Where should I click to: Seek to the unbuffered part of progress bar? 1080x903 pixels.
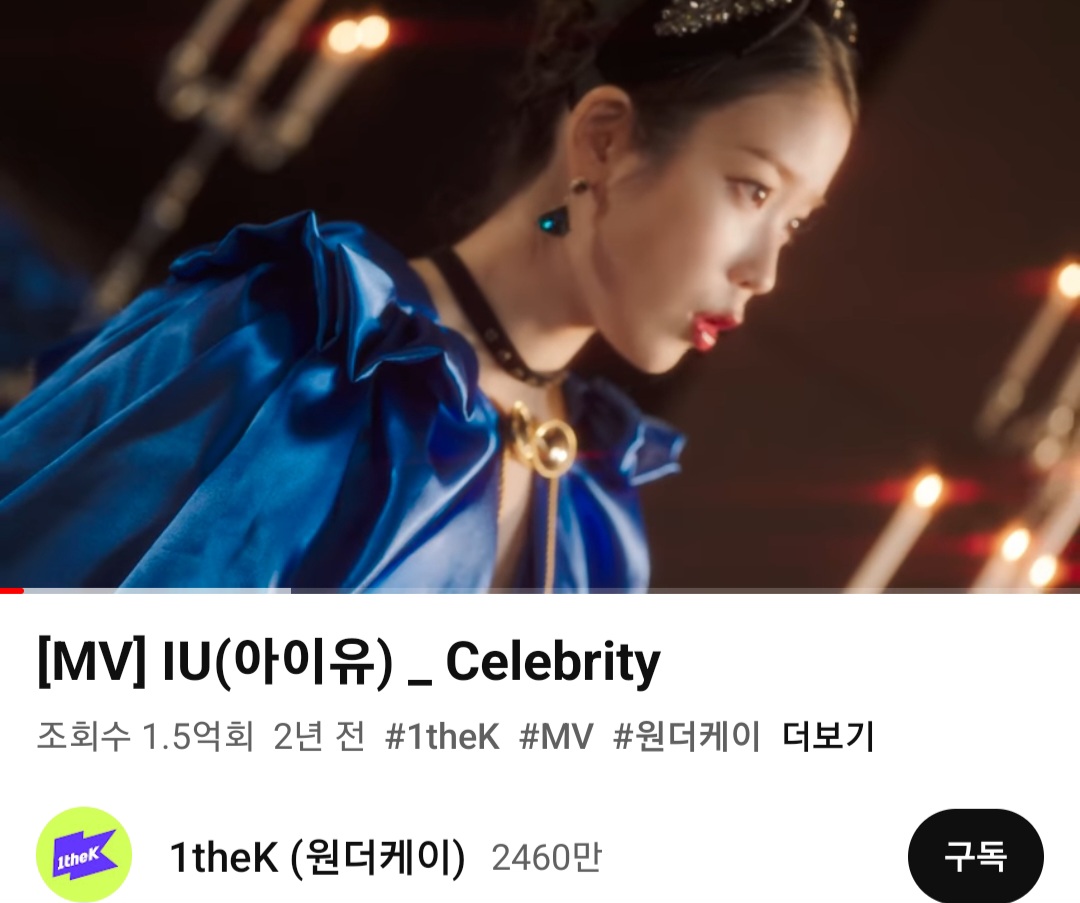[x=685, y=590]
